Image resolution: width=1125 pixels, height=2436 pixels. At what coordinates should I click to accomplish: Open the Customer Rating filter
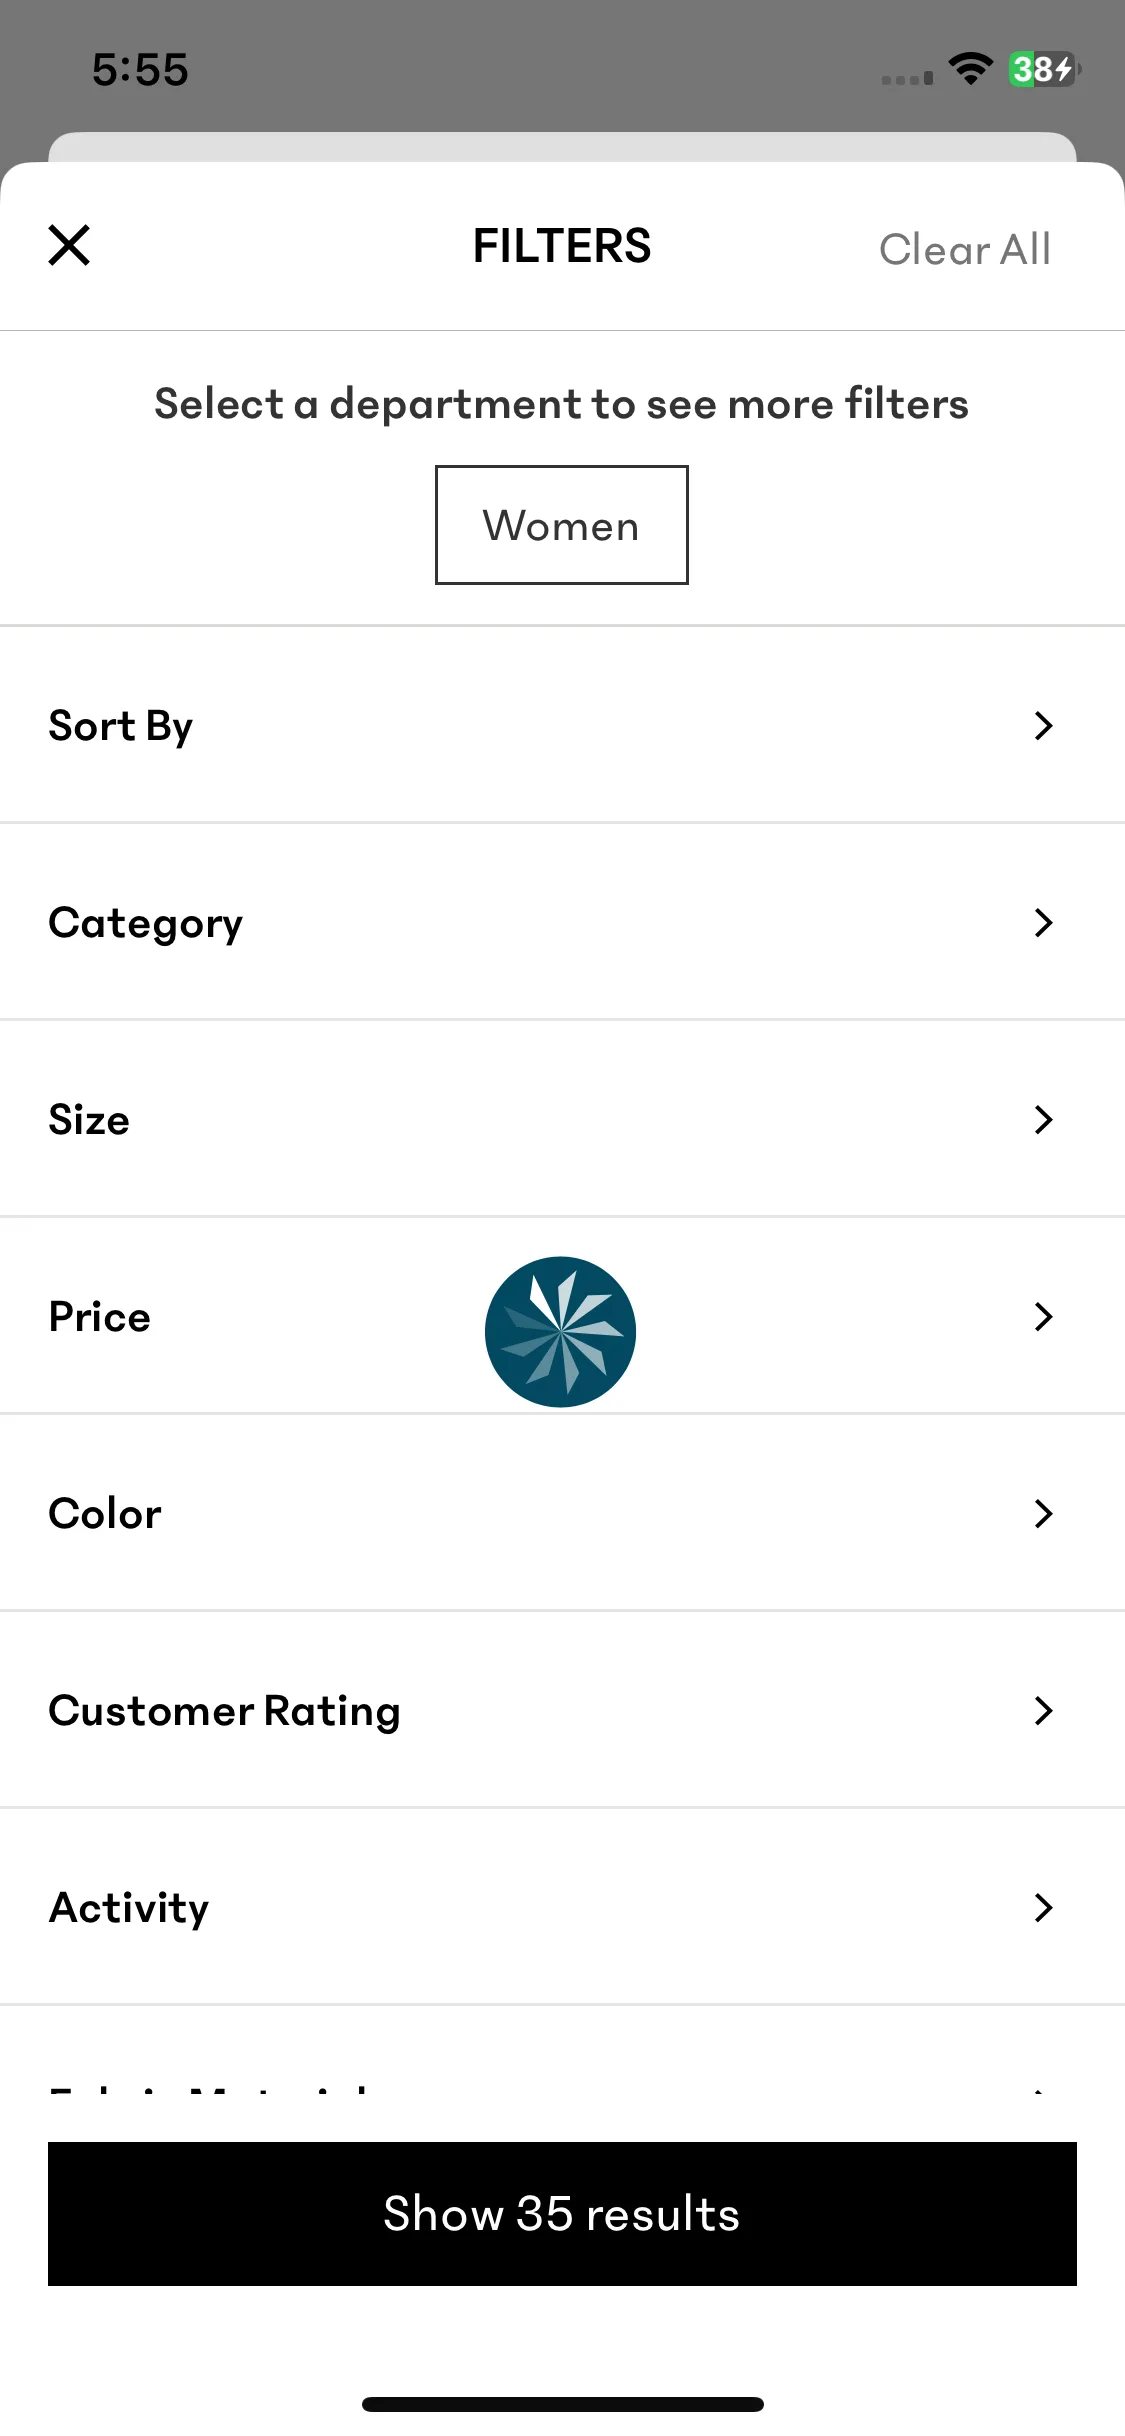coord(562,1710)
